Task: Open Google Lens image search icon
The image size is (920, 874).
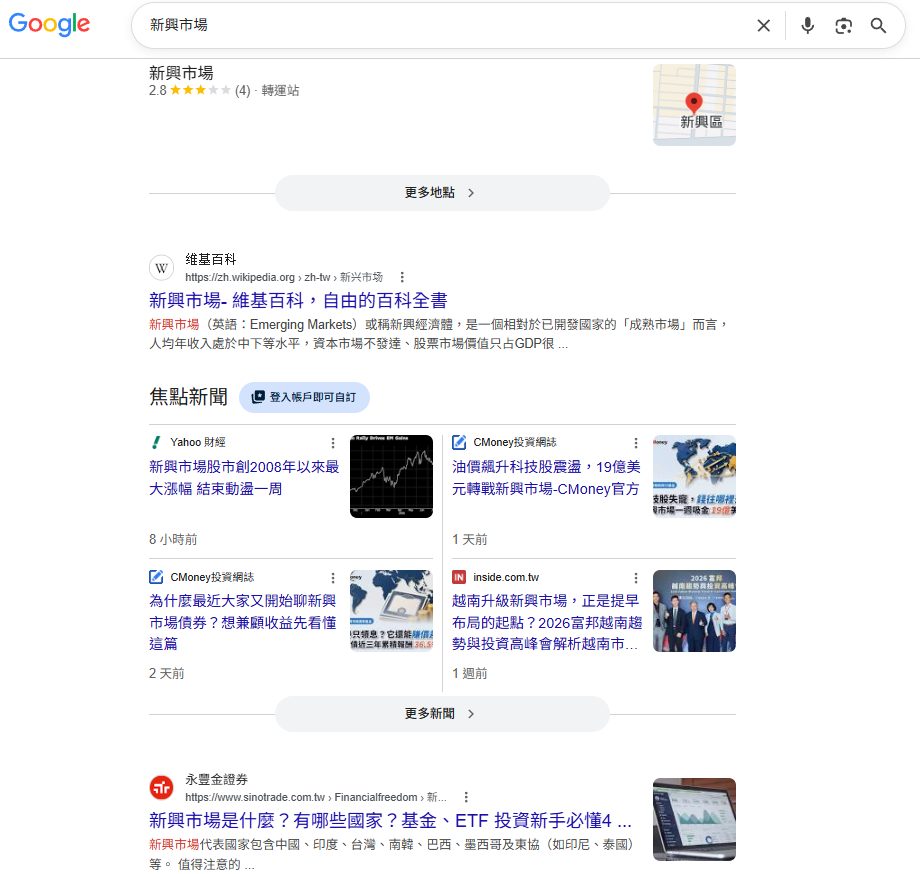Action: tap(843, 25)
